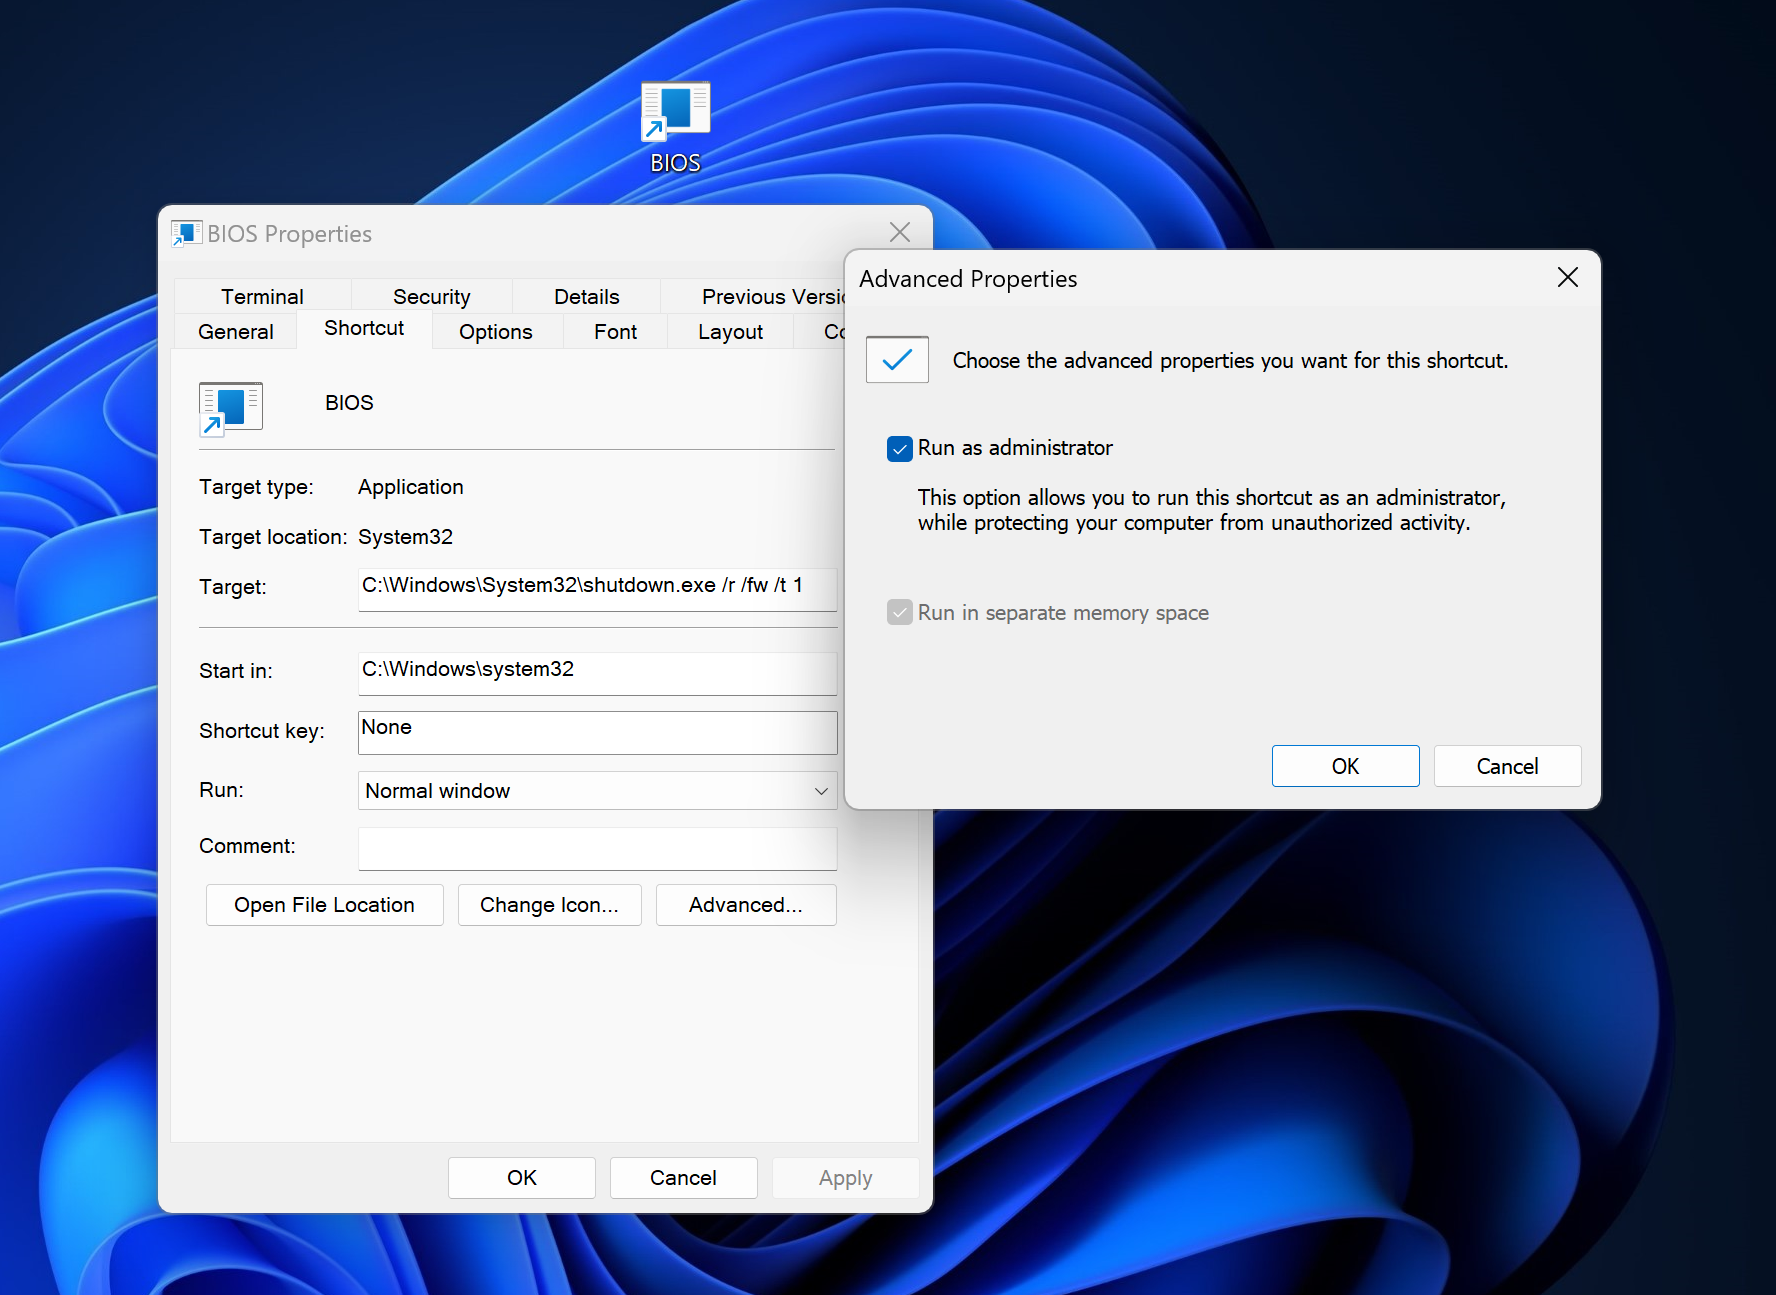
Task: Click the BIOS Properties title bar icon
Action: point(186,234)
